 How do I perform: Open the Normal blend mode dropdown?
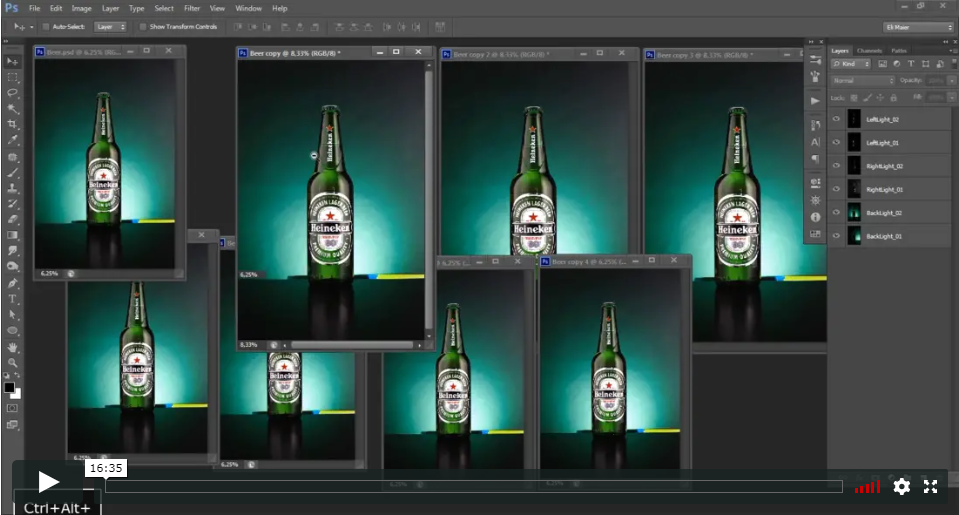click(x=862, y=81)
